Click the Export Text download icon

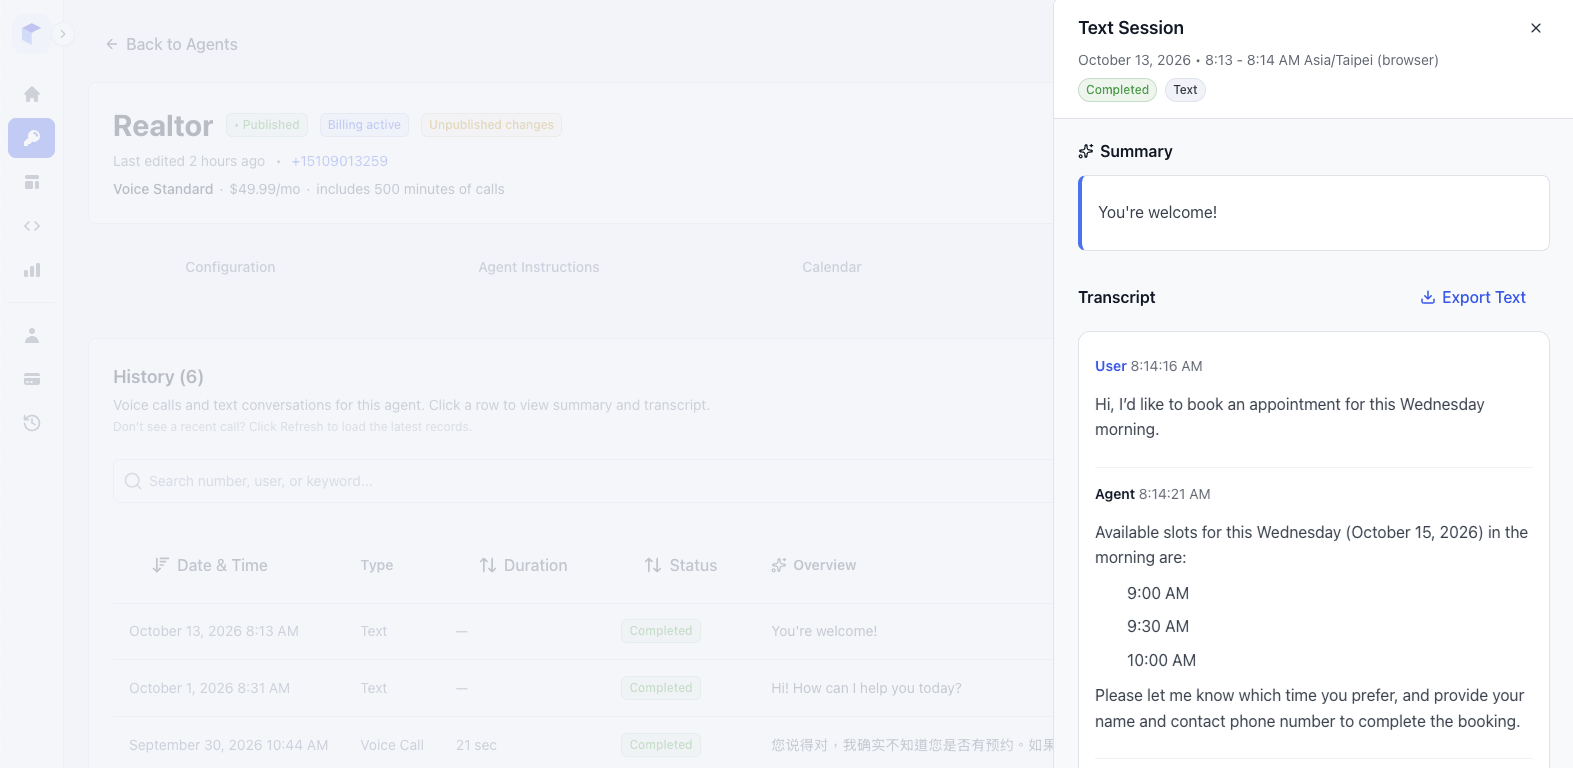coord(1428,297)
